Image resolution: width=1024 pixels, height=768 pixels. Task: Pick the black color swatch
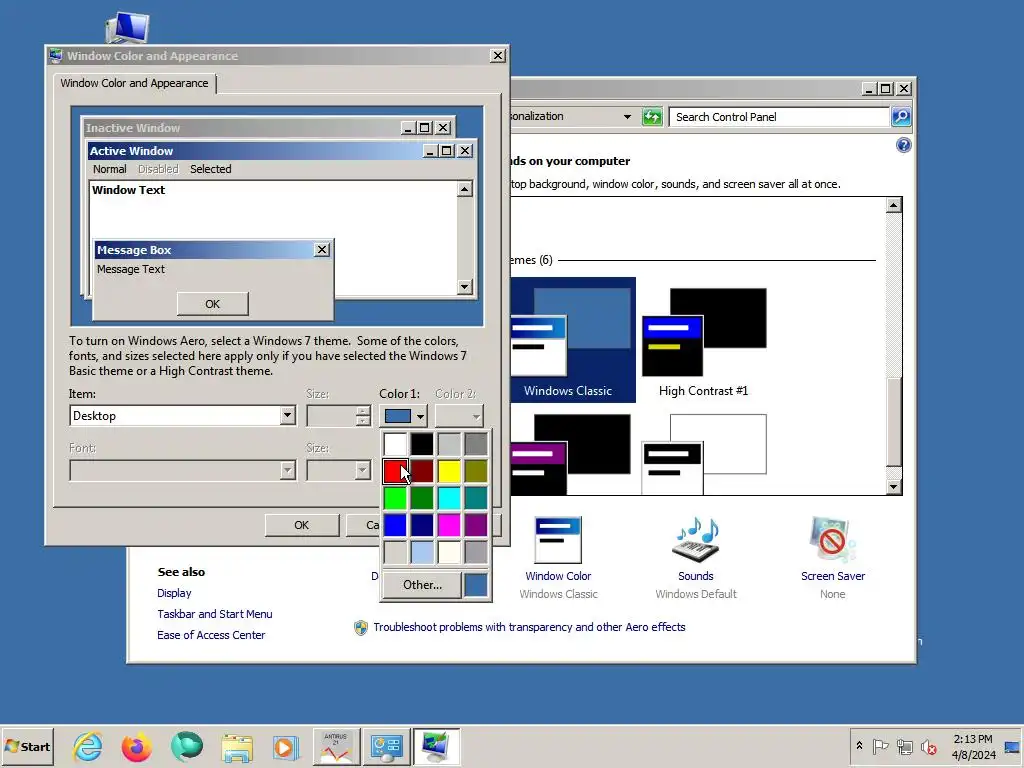[x=422, y=444]
